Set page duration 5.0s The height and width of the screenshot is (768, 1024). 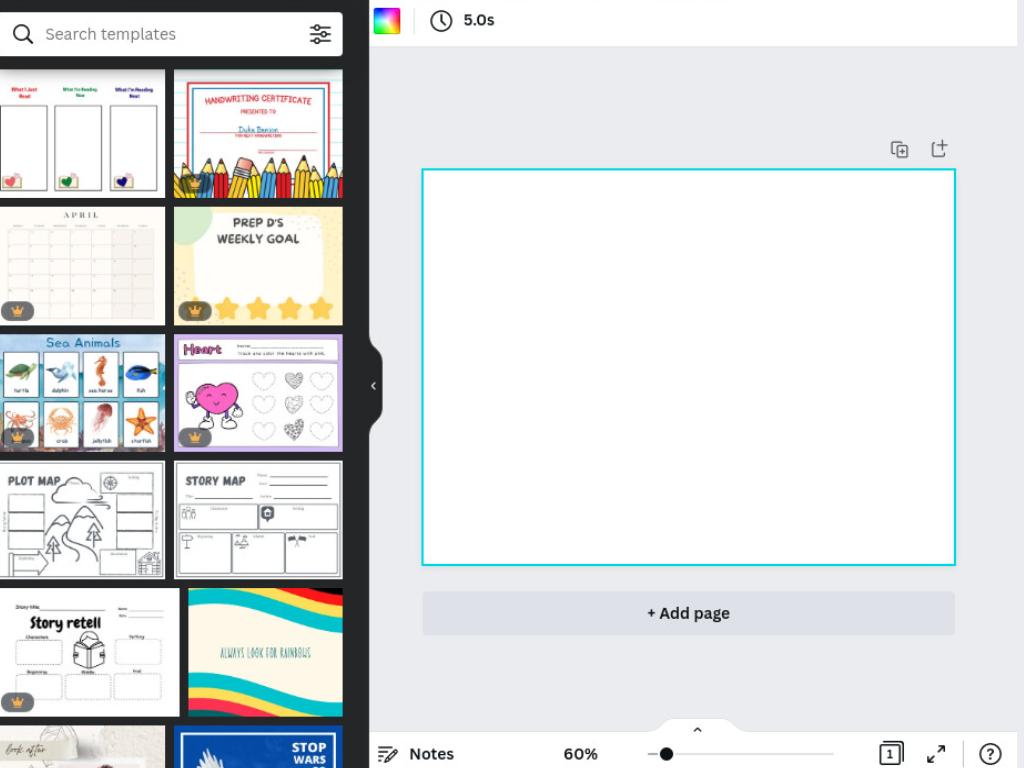click(x=479, y=20)
